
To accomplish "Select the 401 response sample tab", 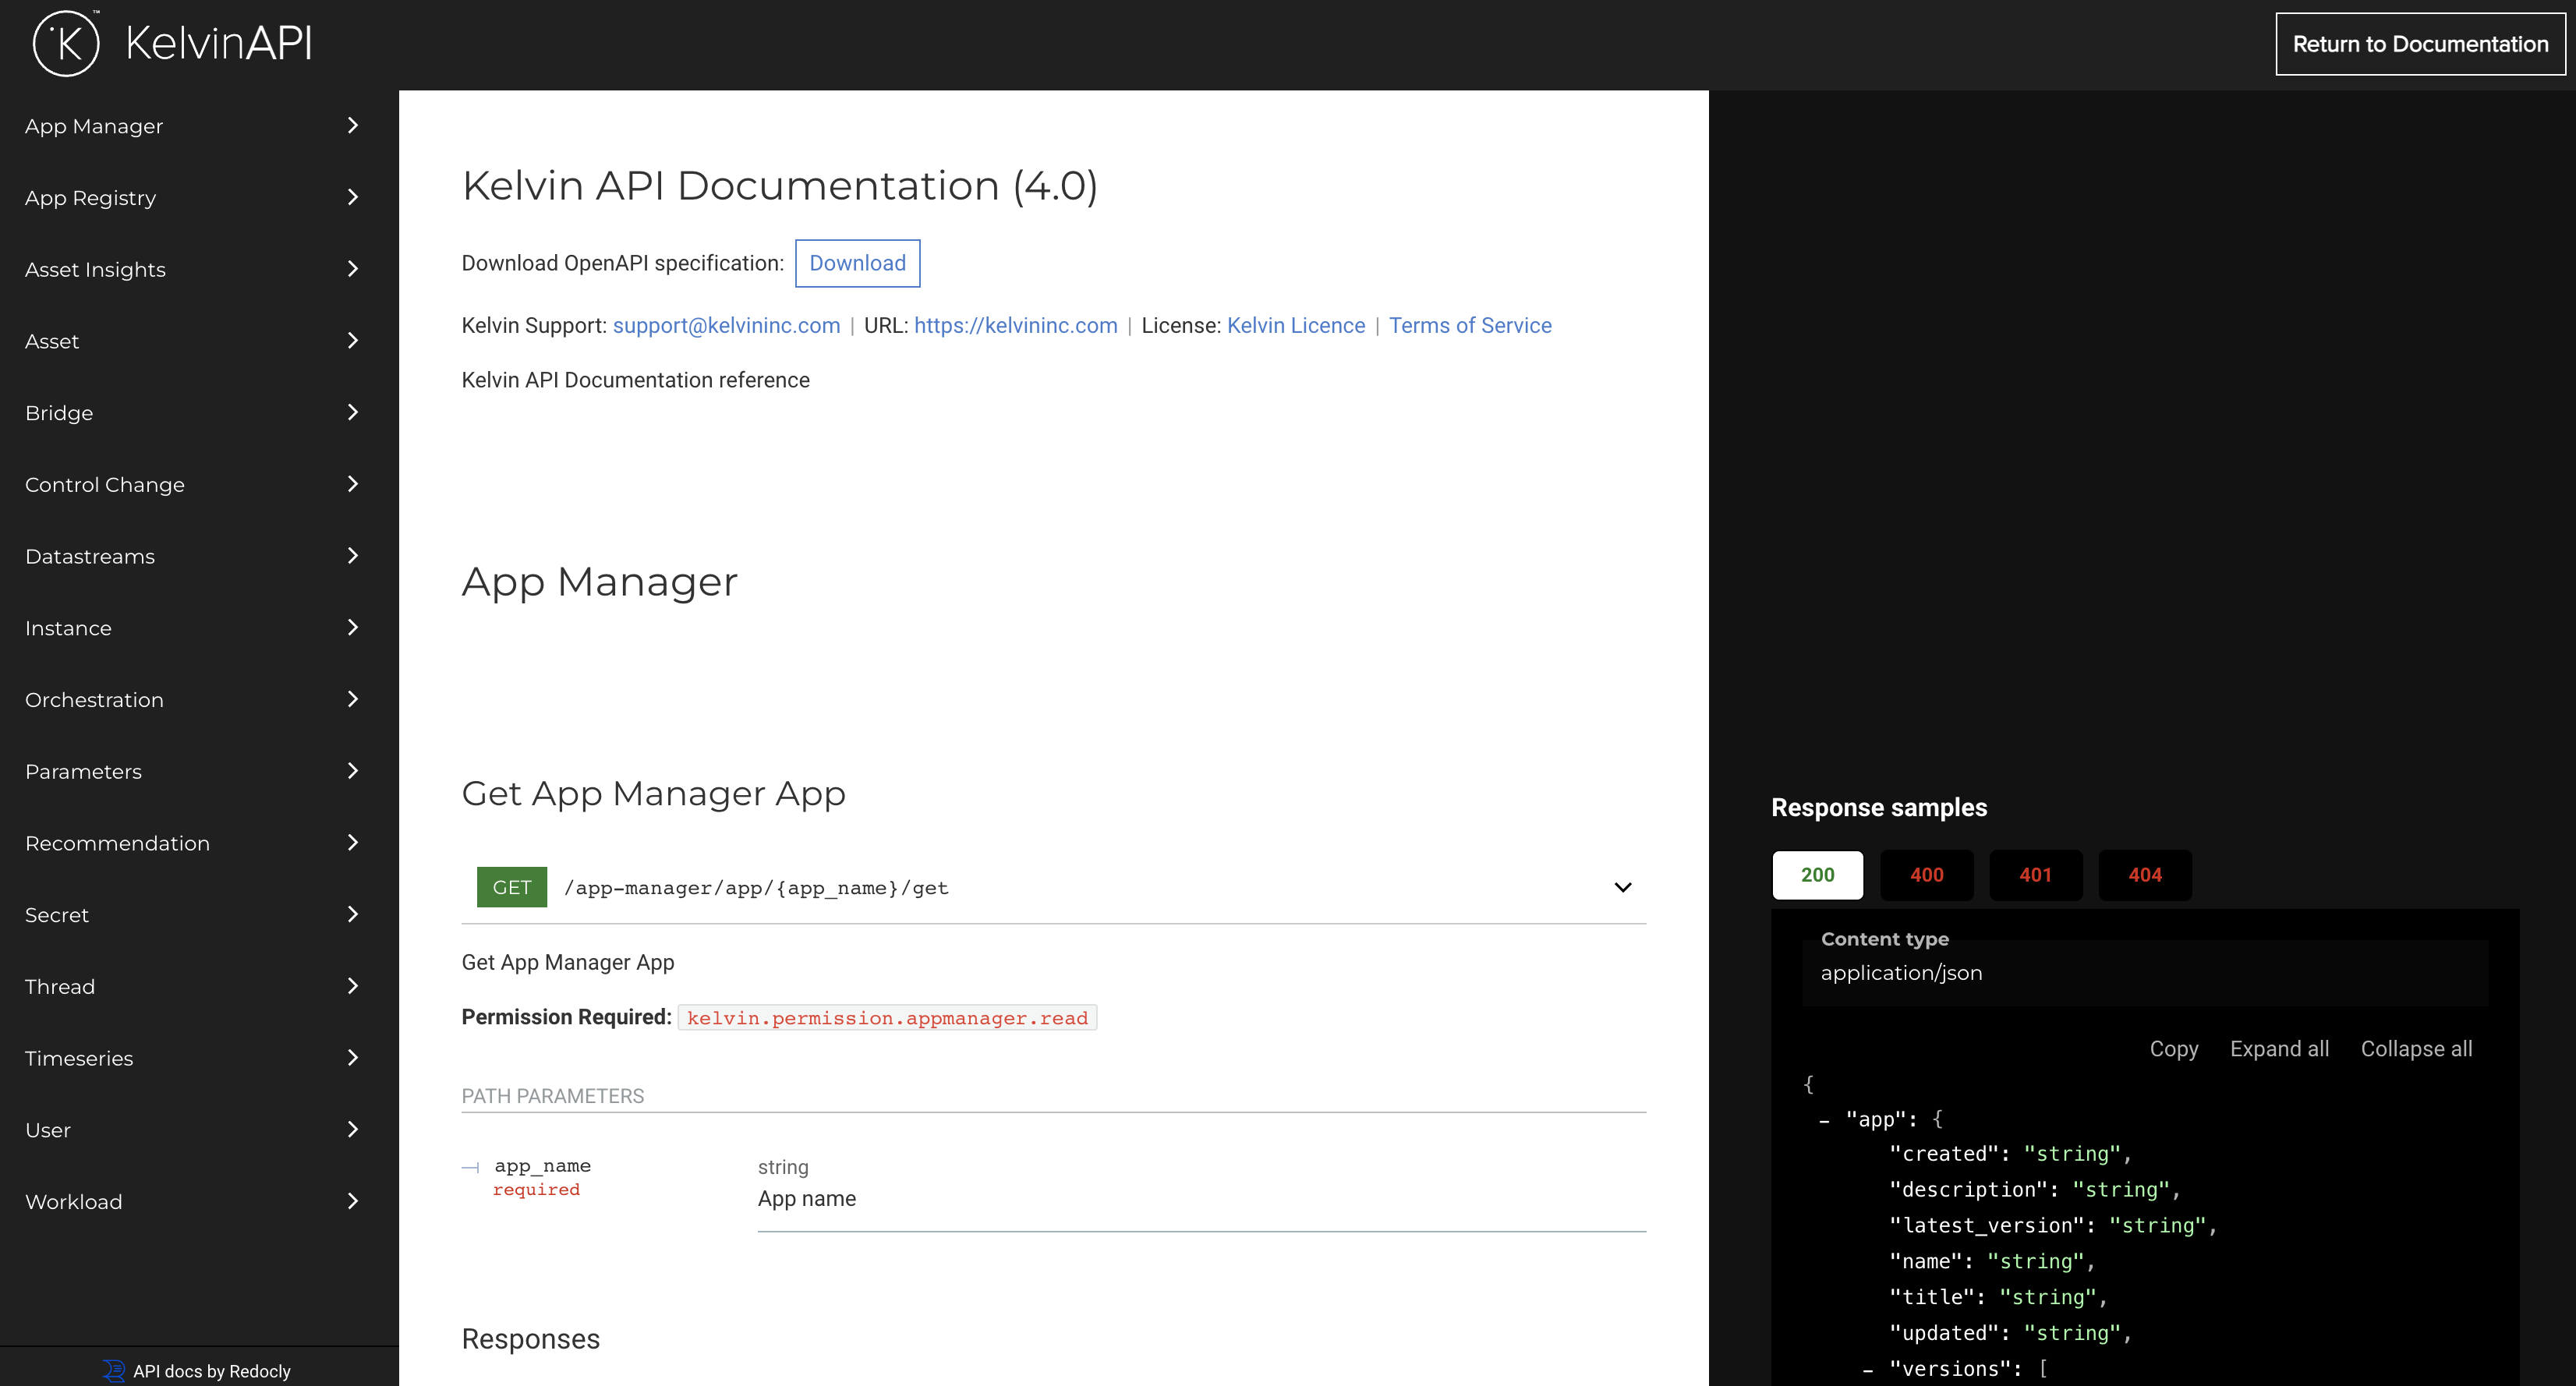I will pyautogui.click(x=2035, y=875).
